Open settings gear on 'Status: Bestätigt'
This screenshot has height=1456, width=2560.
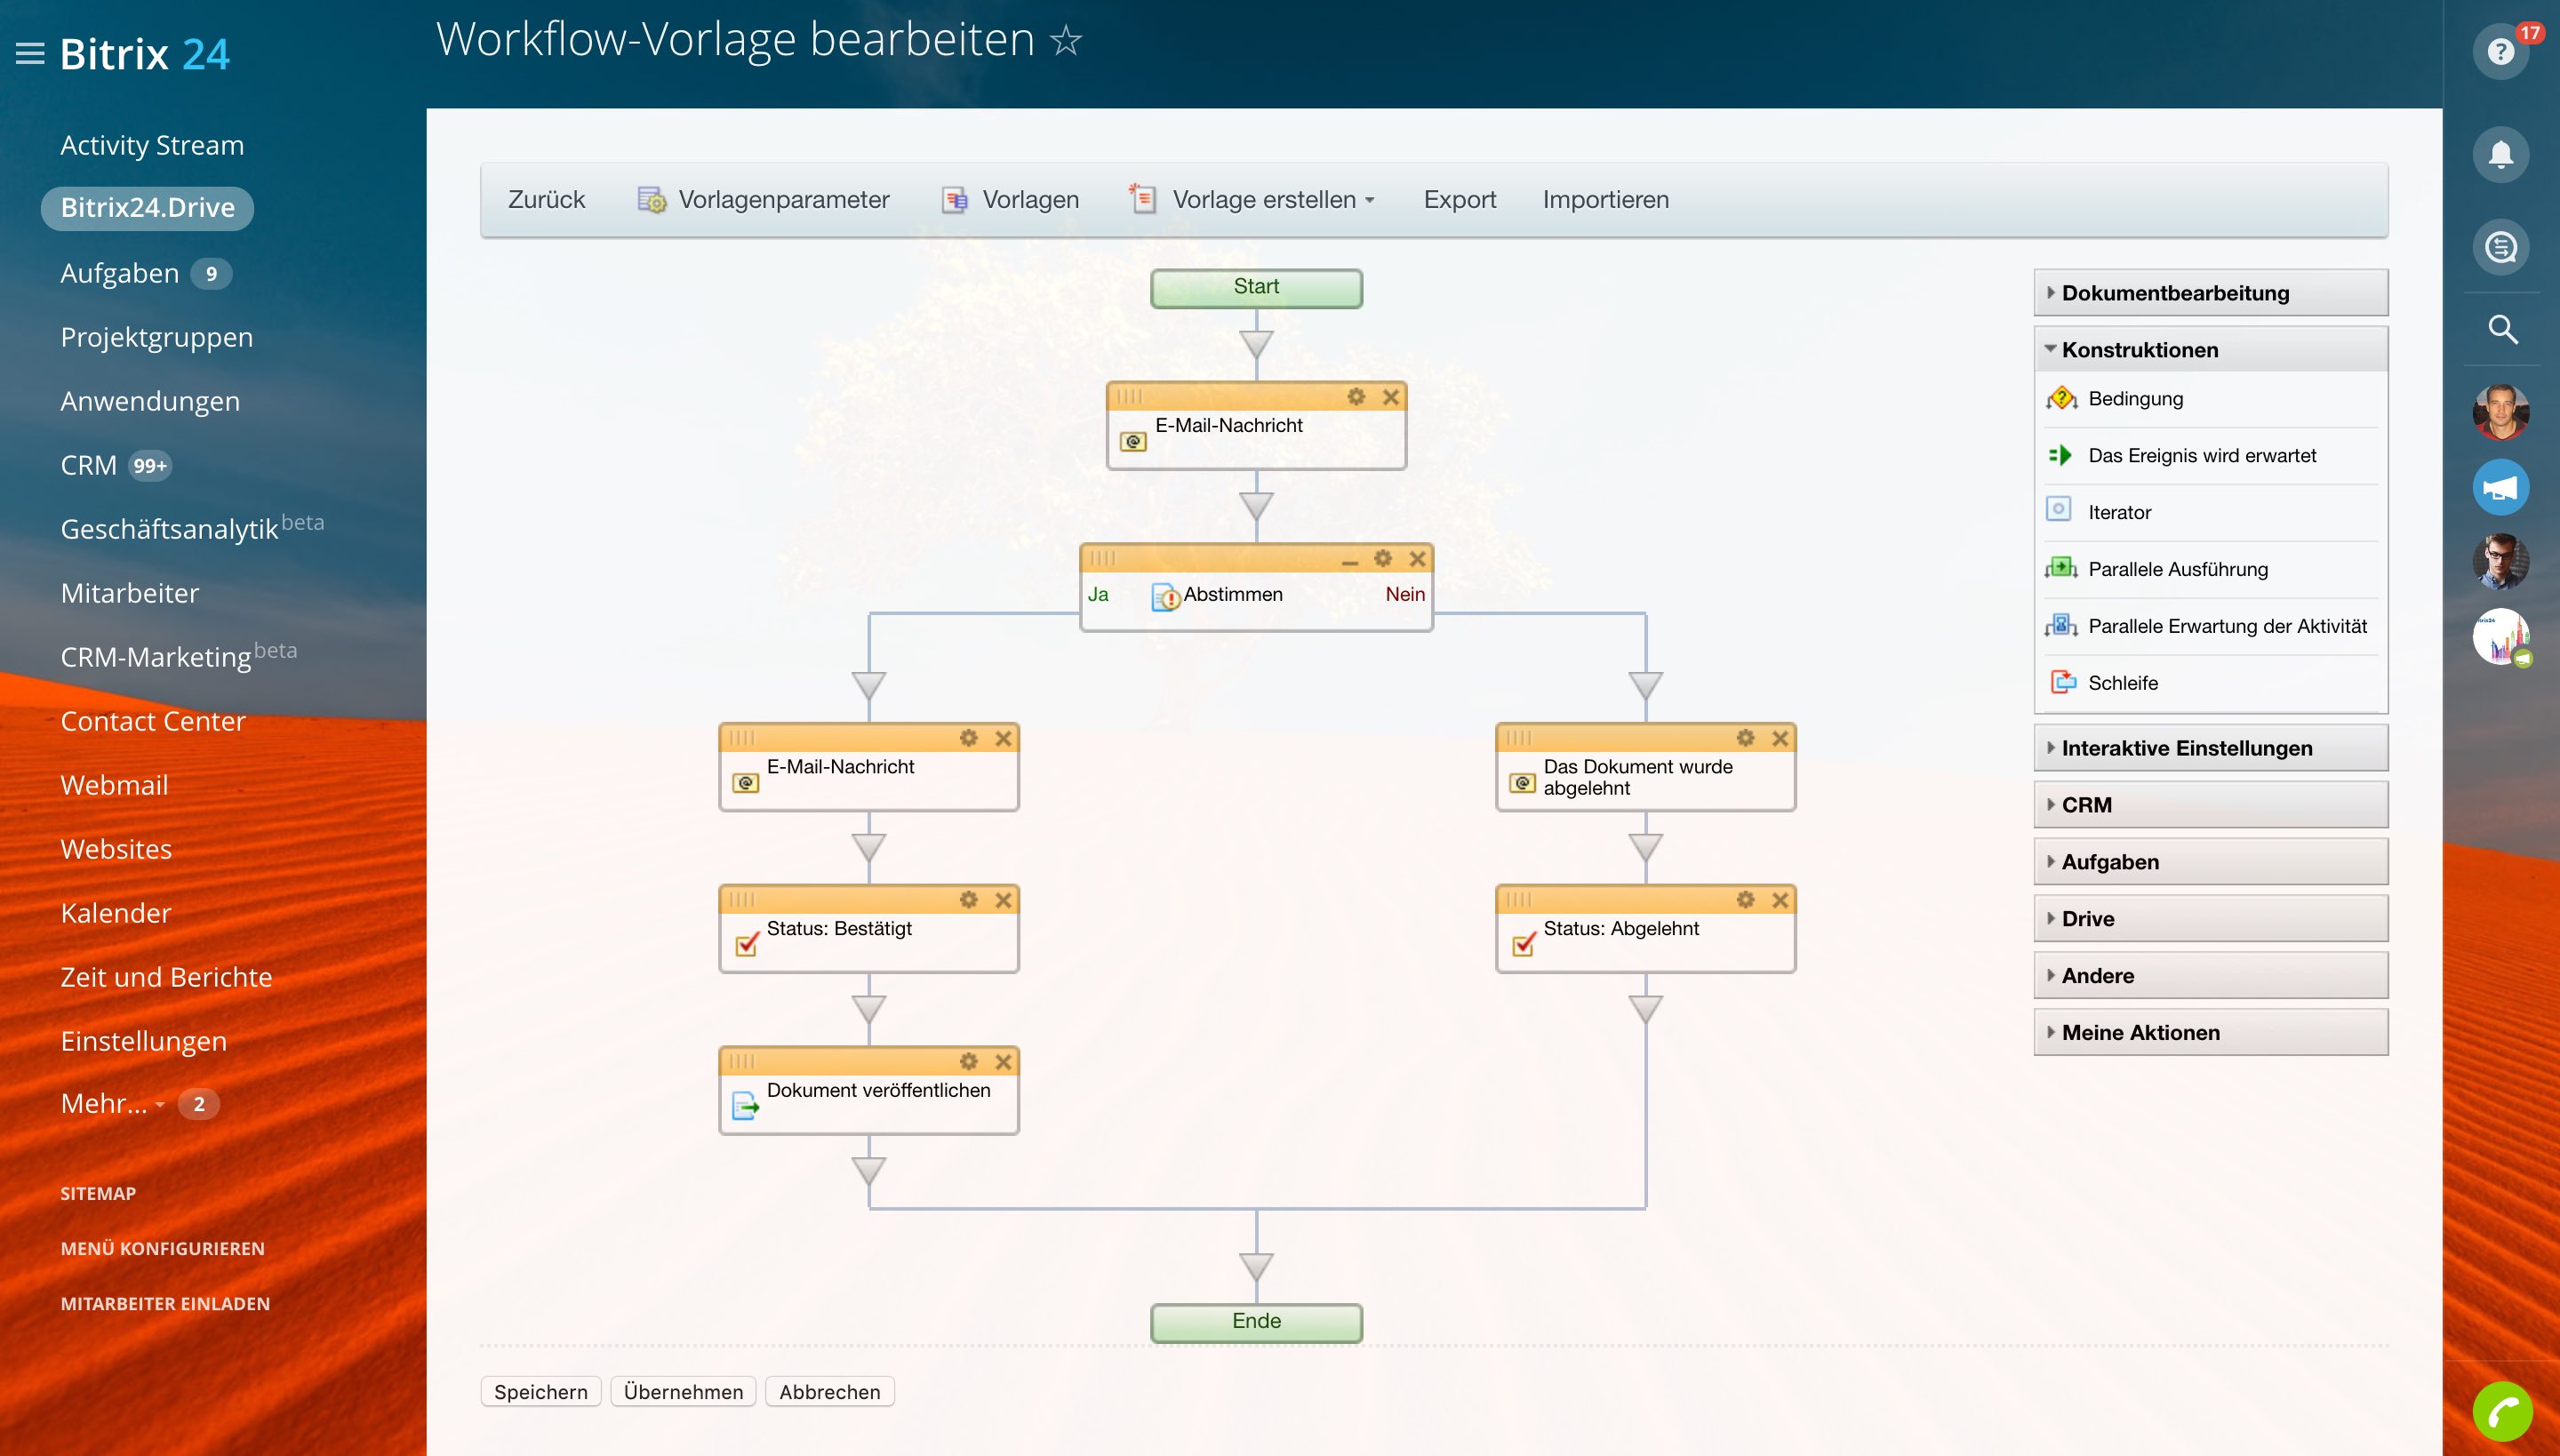tap(968, 900)
